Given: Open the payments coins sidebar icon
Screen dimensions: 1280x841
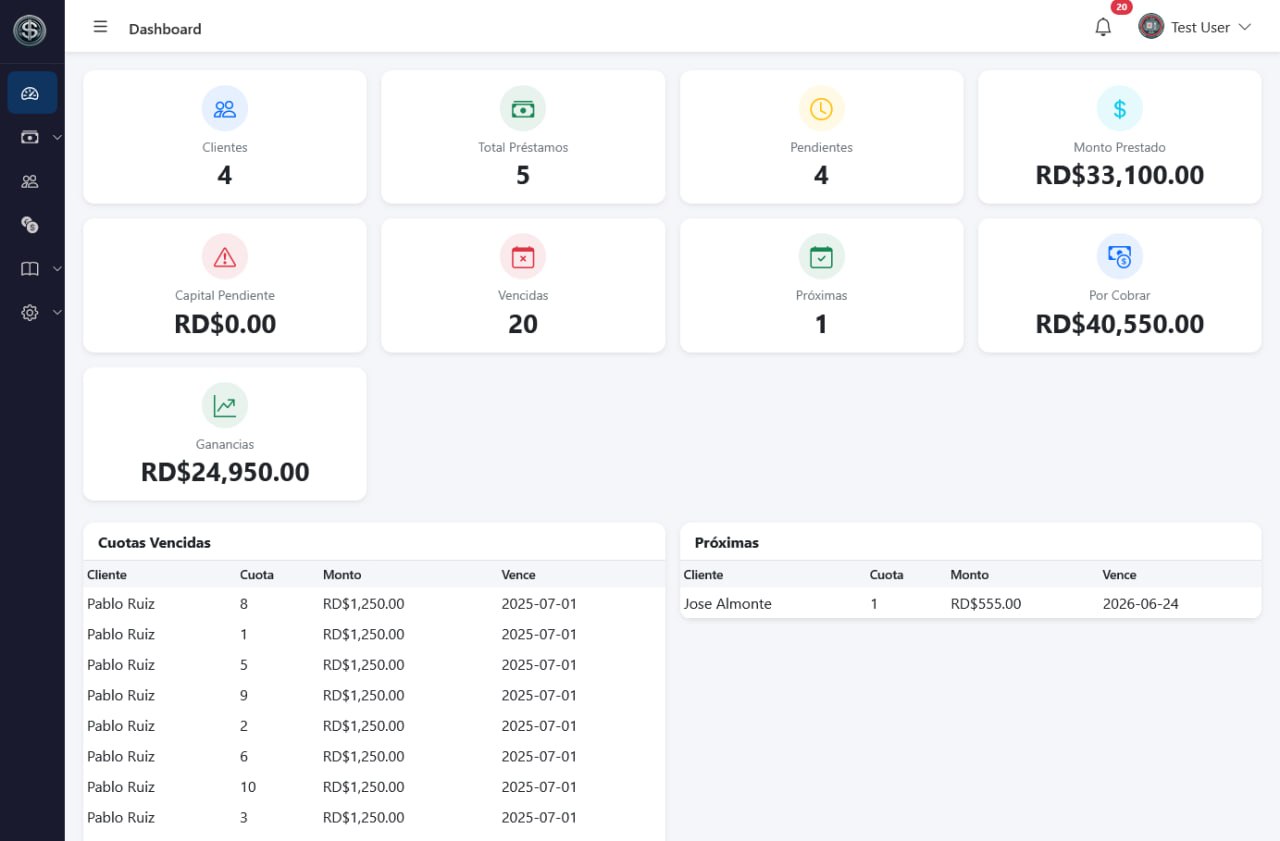Looking at the screenshot, I should (30, 225).
